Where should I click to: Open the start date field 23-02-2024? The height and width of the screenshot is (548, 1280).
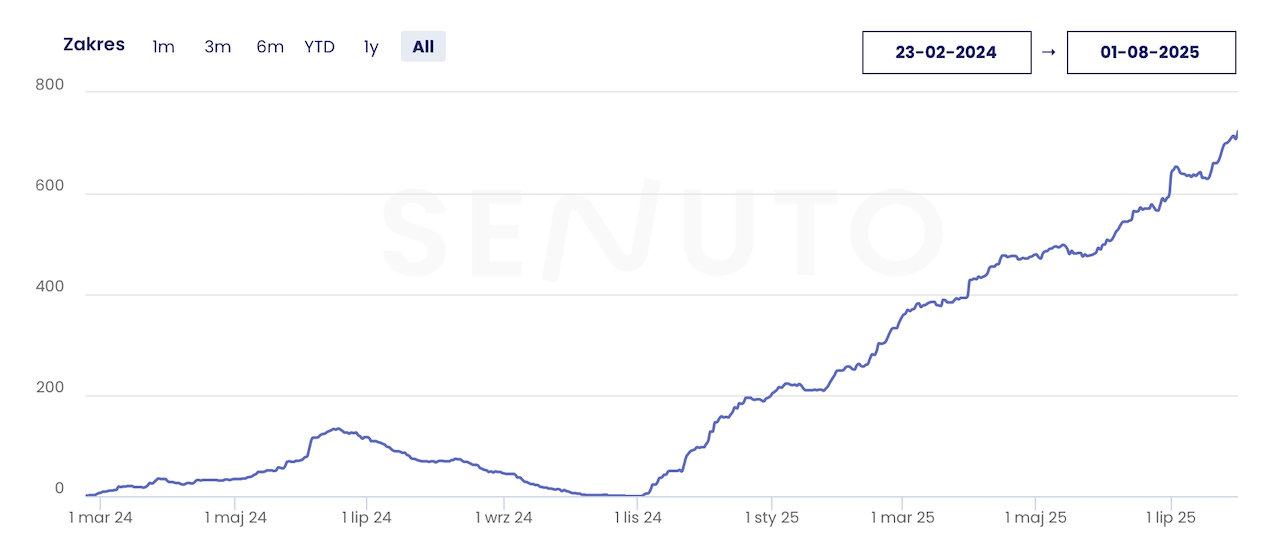(x=946, y=53)
